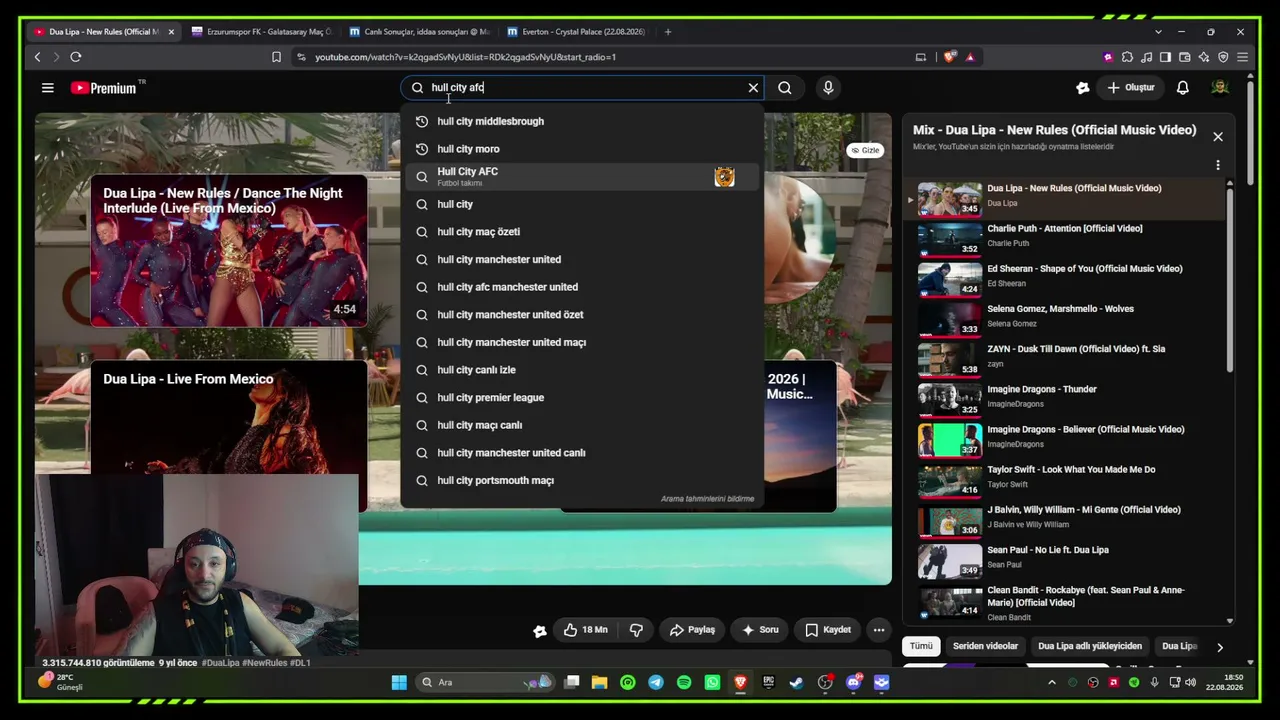The width and height of the screenshot is (1280, 720).
Task: Open the account avatar menu
Action: tap(1219, 88)
